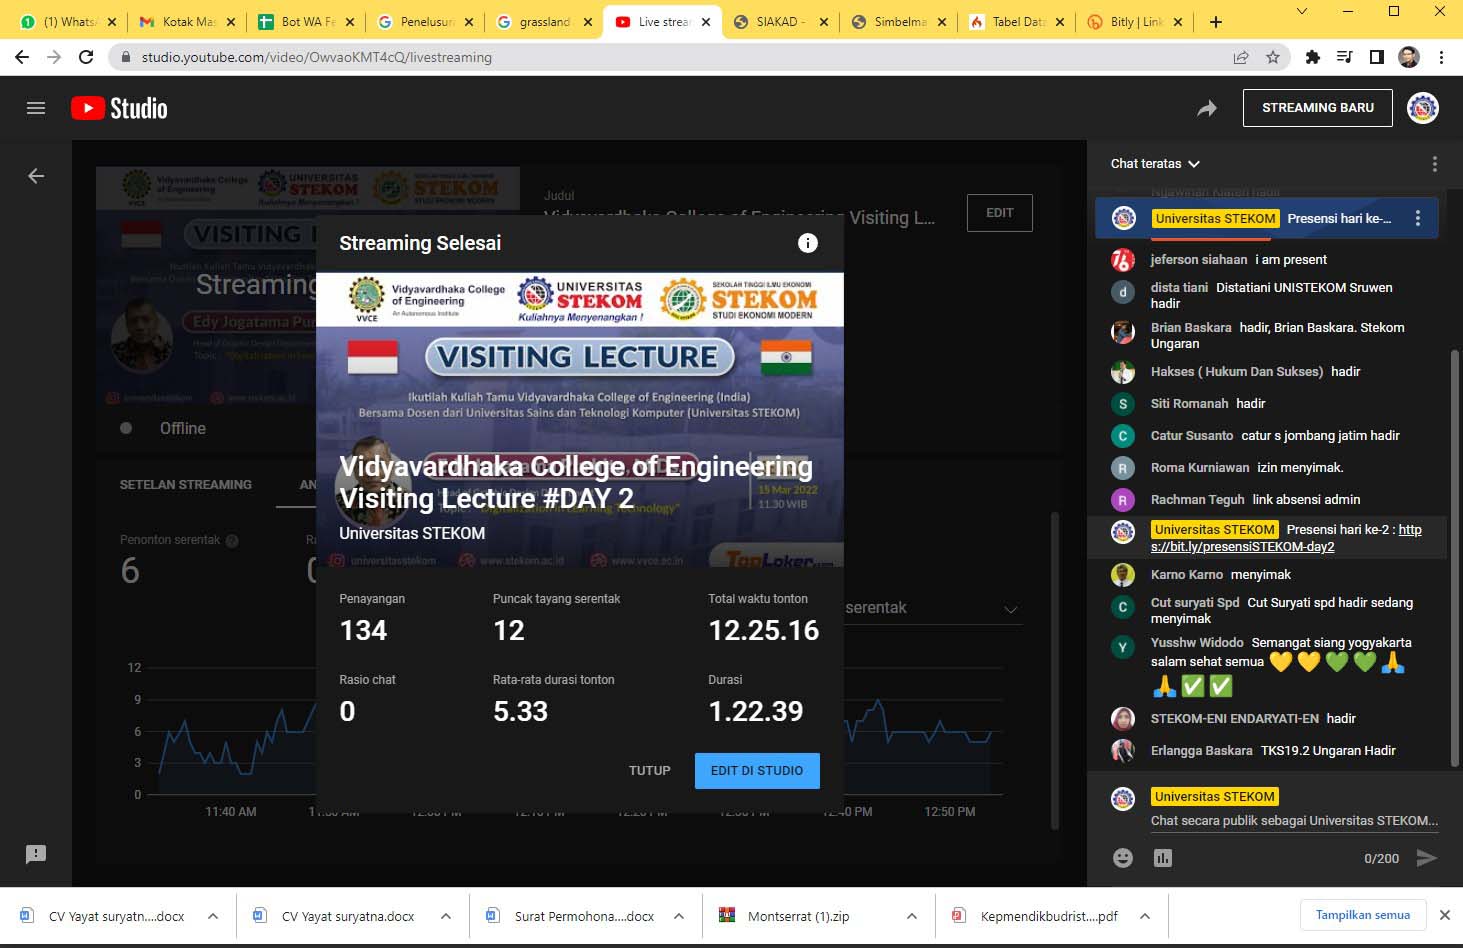
Task: Select the SETELAN STREAMING tab
Action: click(x=186, y=485)
